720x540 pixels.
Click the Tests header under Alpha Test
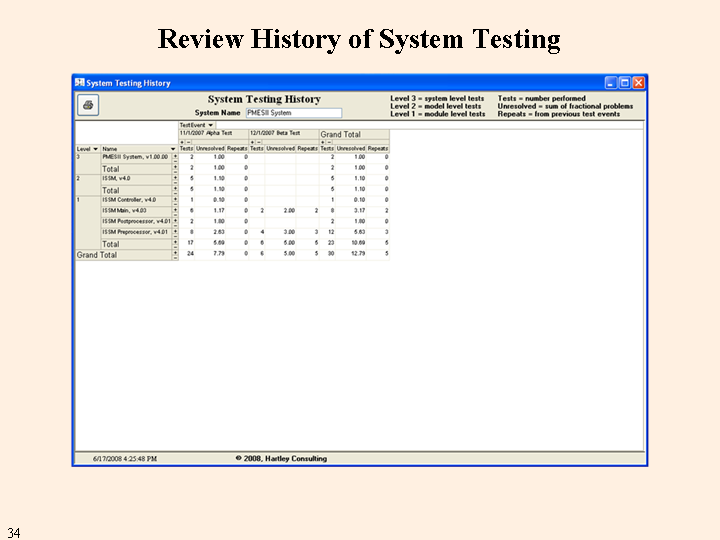point(186,149)
